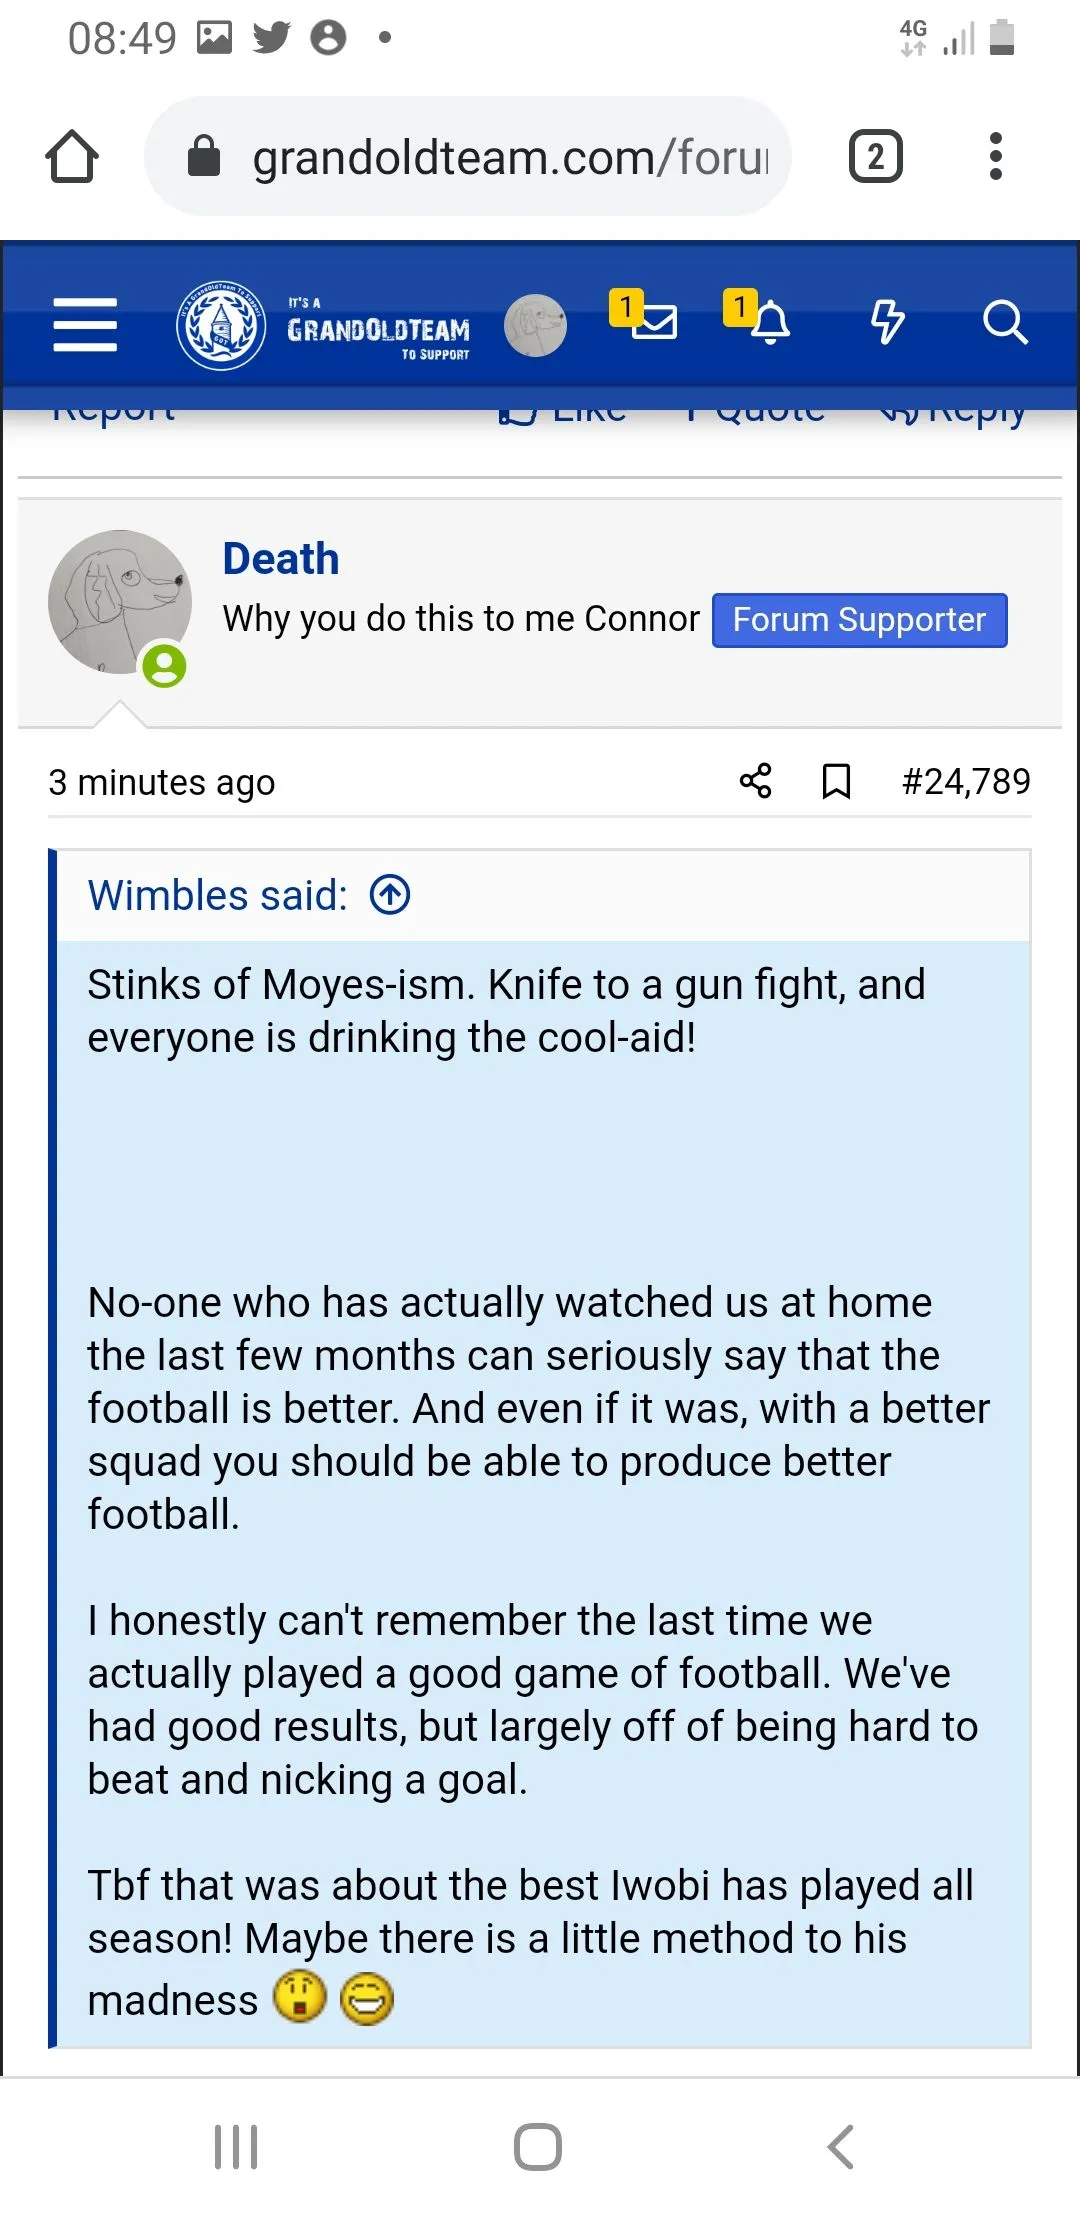
Task: Open the forum hamburger menu
Action: click(85, 325)
